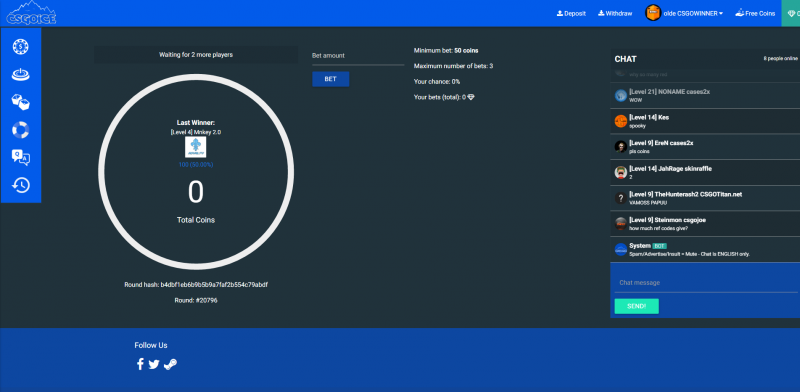Open the FAQ Q&A sidebar icon

point(20,158)
